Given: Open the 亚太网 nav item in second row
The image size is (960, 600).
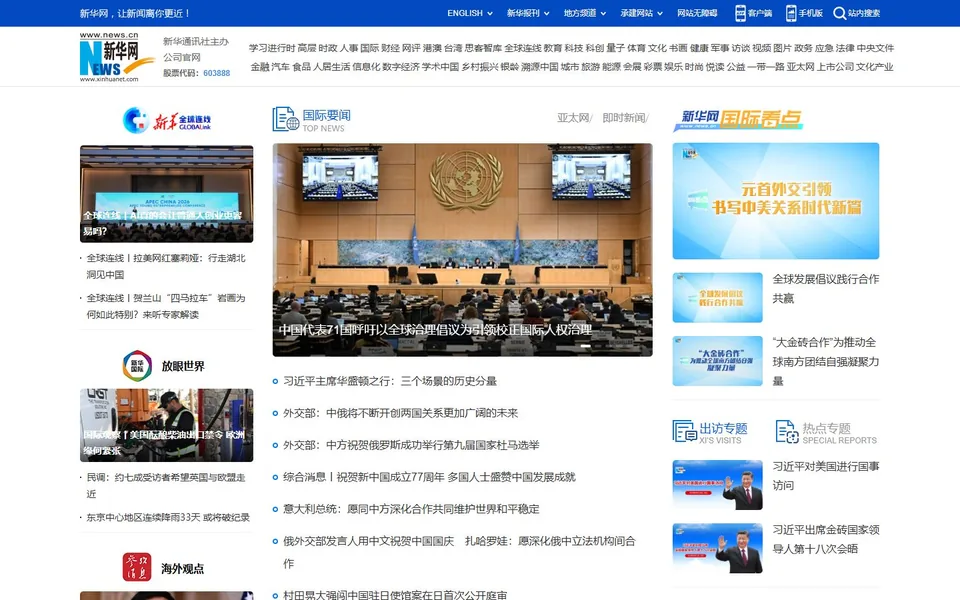Looking at the screenshot, I should pyautogui.click(x=800, y=67).
